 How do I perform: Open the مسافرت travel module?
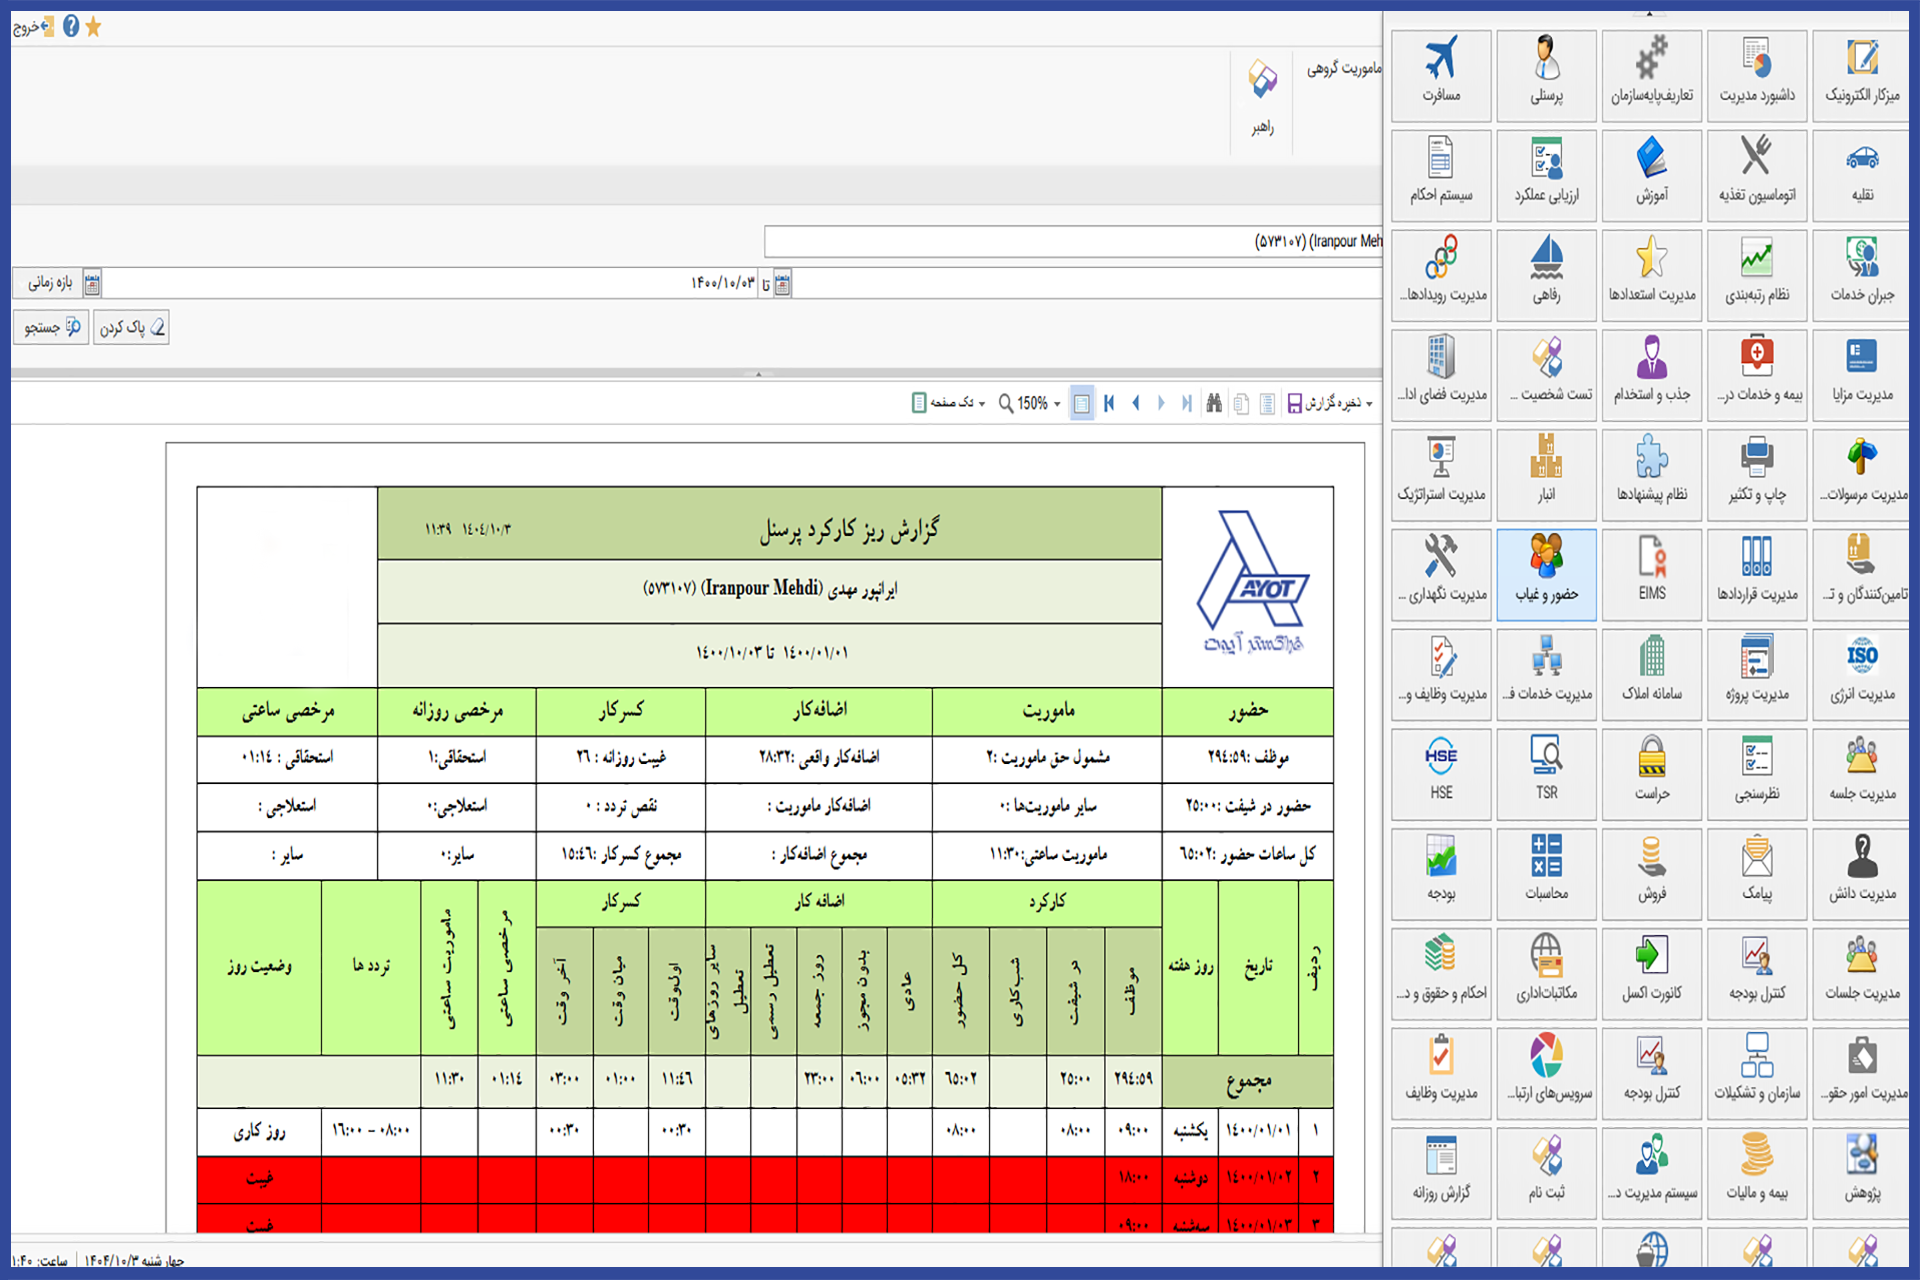[1440, 75]
